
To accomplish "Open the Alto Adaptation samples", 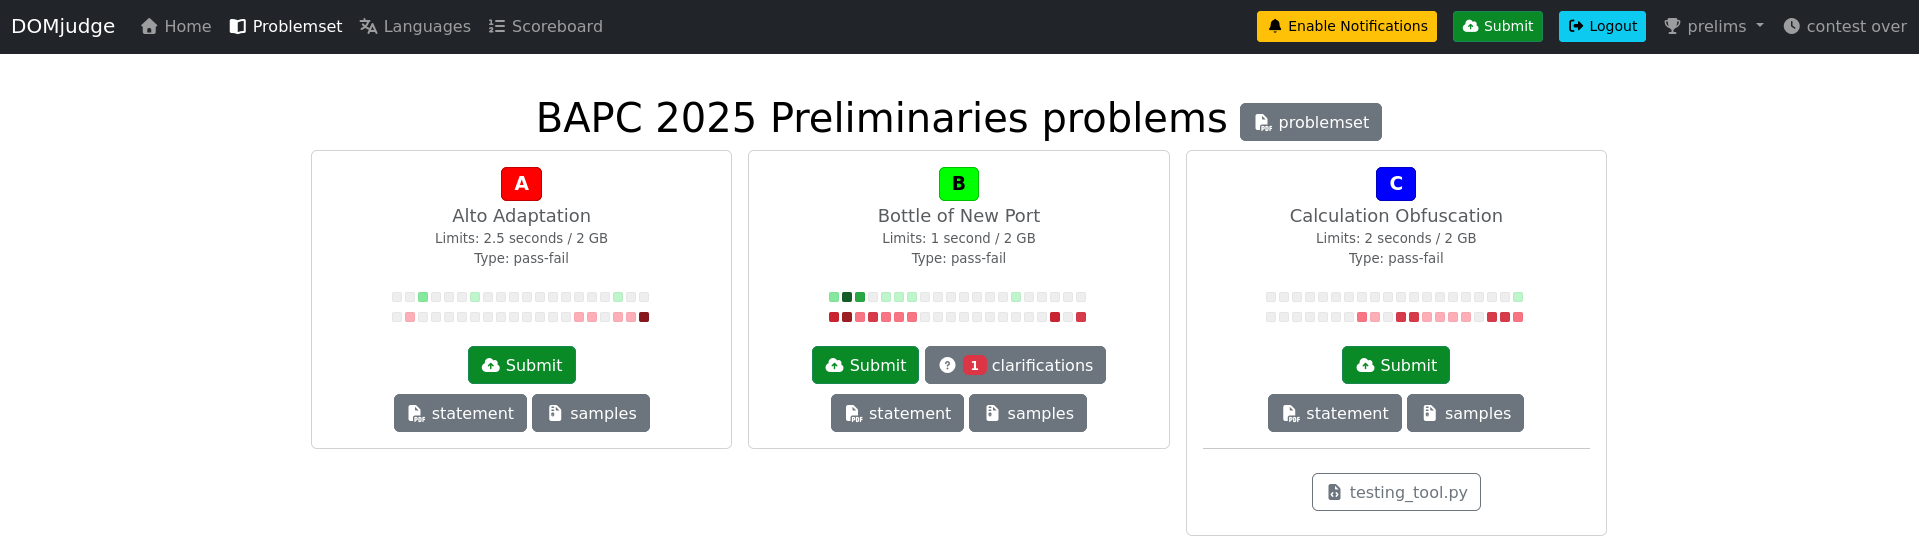I will [590, 413].
